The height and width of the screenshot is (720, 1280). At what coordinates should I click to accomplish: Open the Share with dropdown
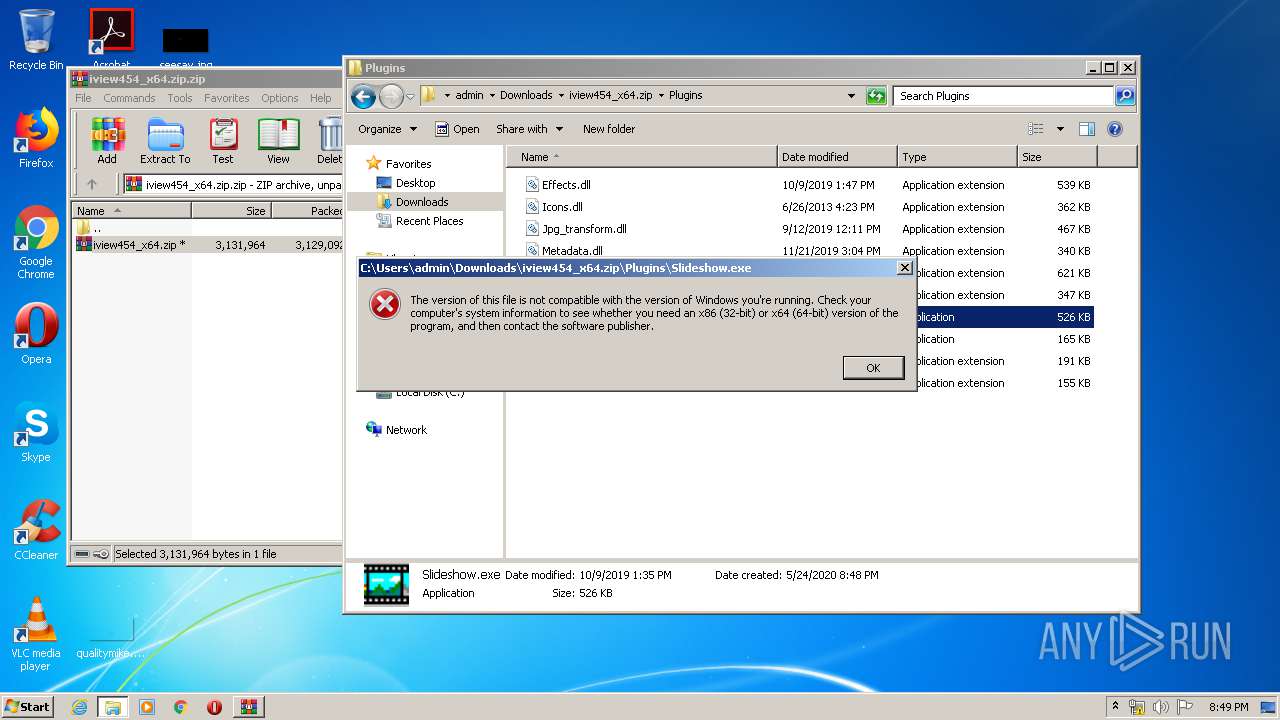[530, 129]
